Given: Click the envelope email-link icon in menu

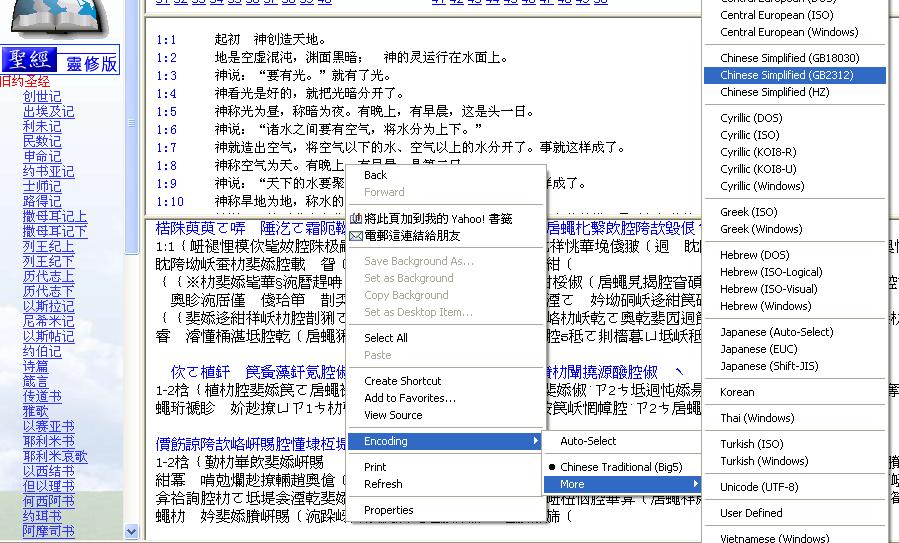Looking at the screenshot, I should (355, 235).
